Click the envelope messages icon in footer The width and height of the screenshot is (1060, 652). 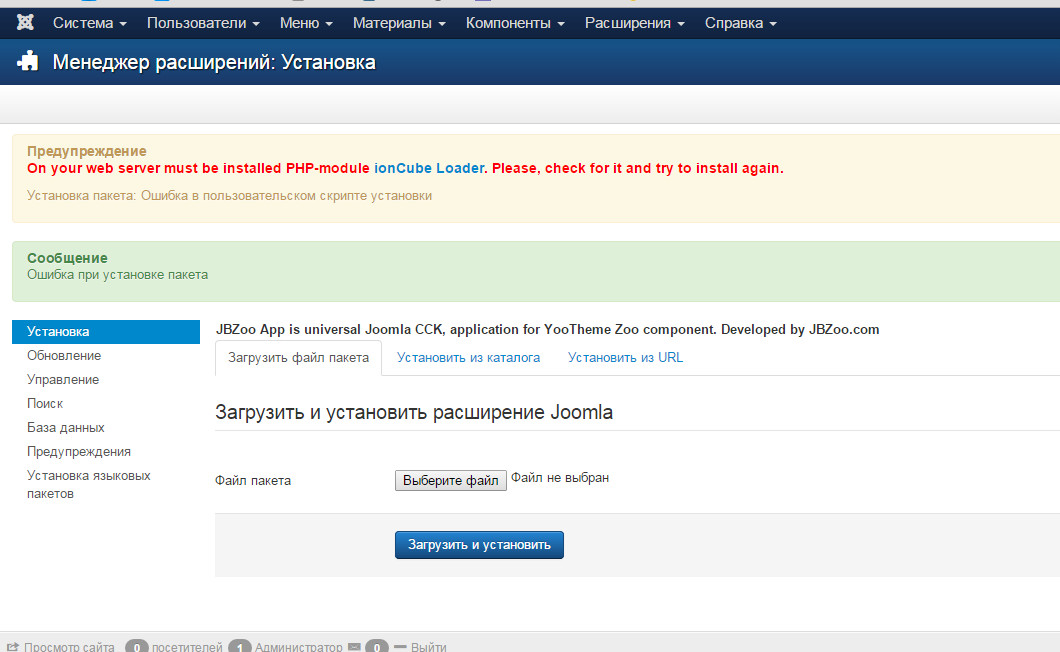354,647
